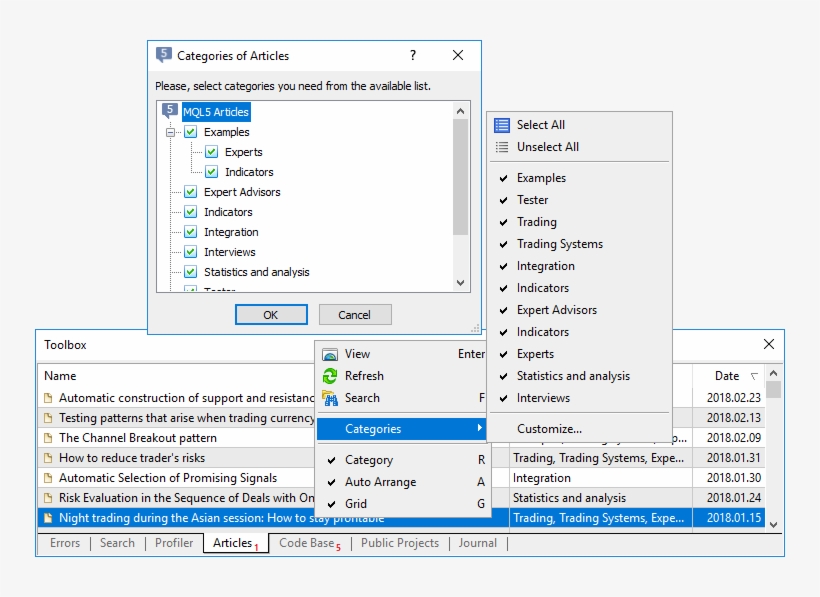Image resolution: width=820 pixels, height=597 pixels.
Task: Click the Unselect All list icon
Action: (x=502, y=147)
